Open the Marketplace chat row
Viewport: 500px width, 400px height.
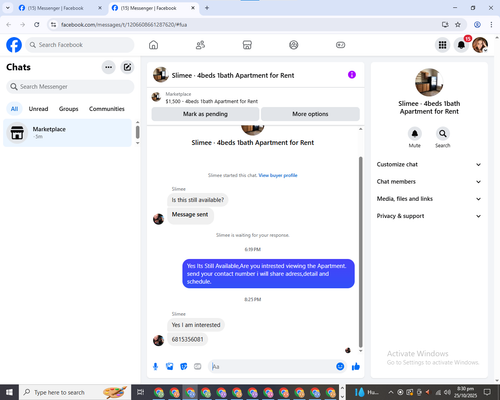pos(67,133)
